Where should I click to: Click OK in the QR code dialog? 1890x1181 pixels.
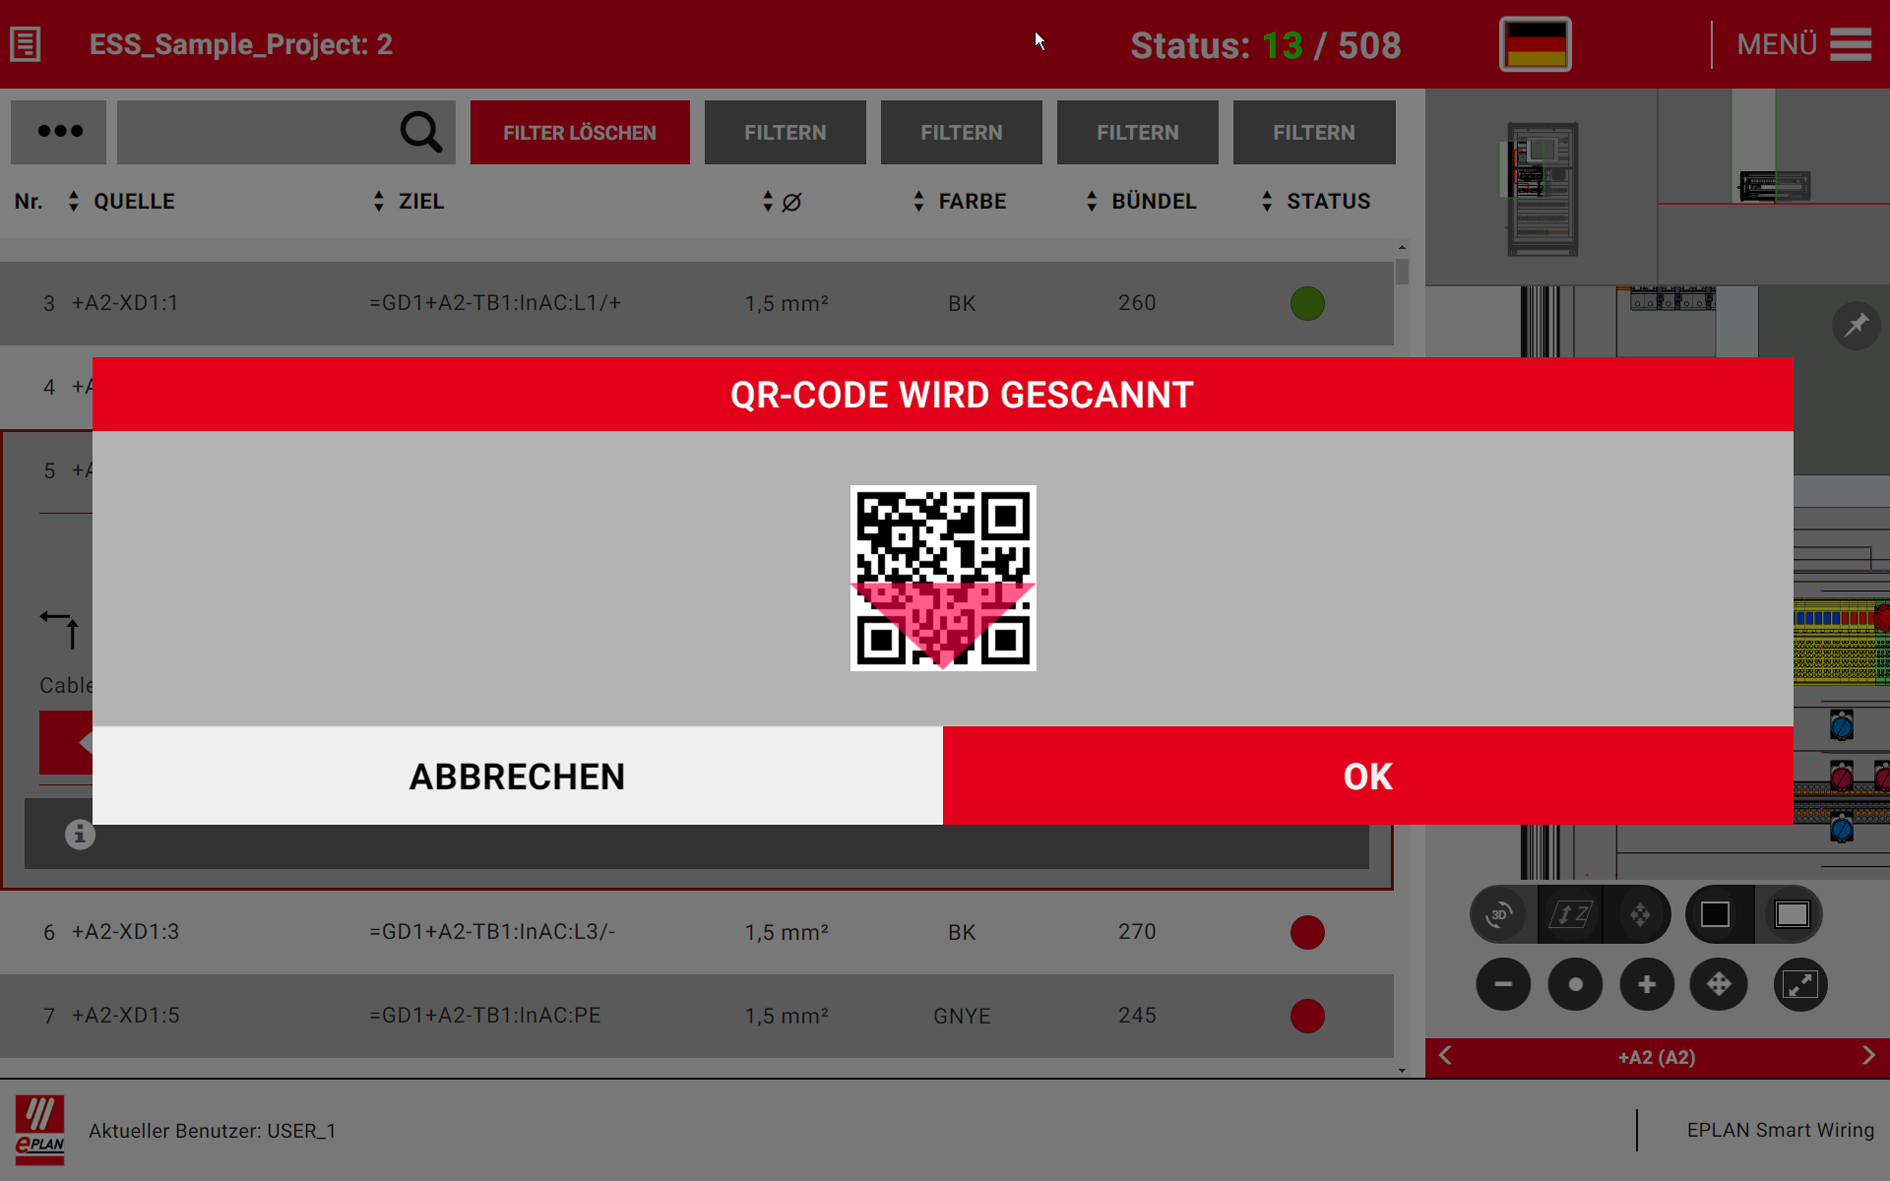[1367, 776]
